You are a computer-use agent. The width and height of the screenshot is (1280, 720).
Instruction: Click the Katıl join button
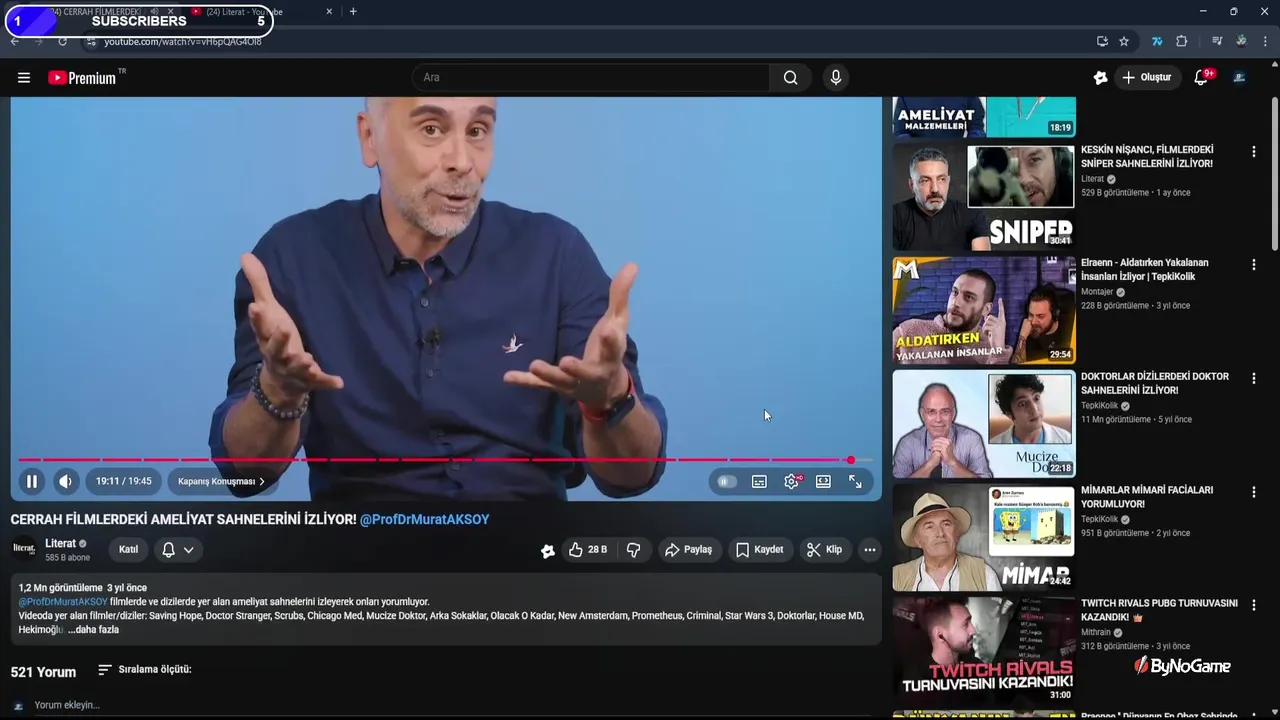pos(128,549)
